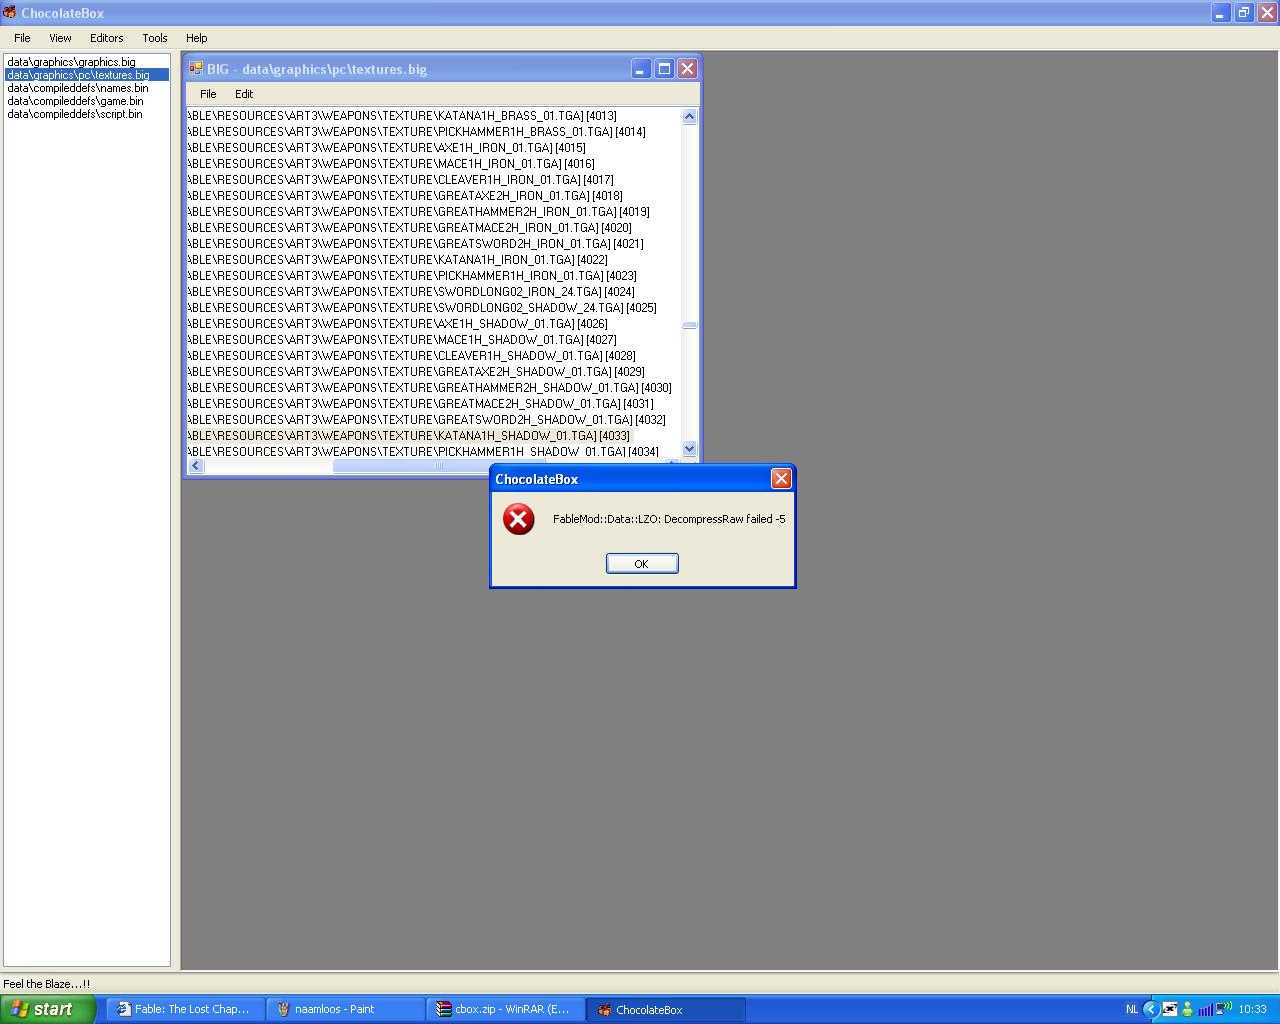Viewport: 1280px width, 1024px height.
Task: Select data\compileddefs\names.bin entry
Action: [x=77, y=88]
